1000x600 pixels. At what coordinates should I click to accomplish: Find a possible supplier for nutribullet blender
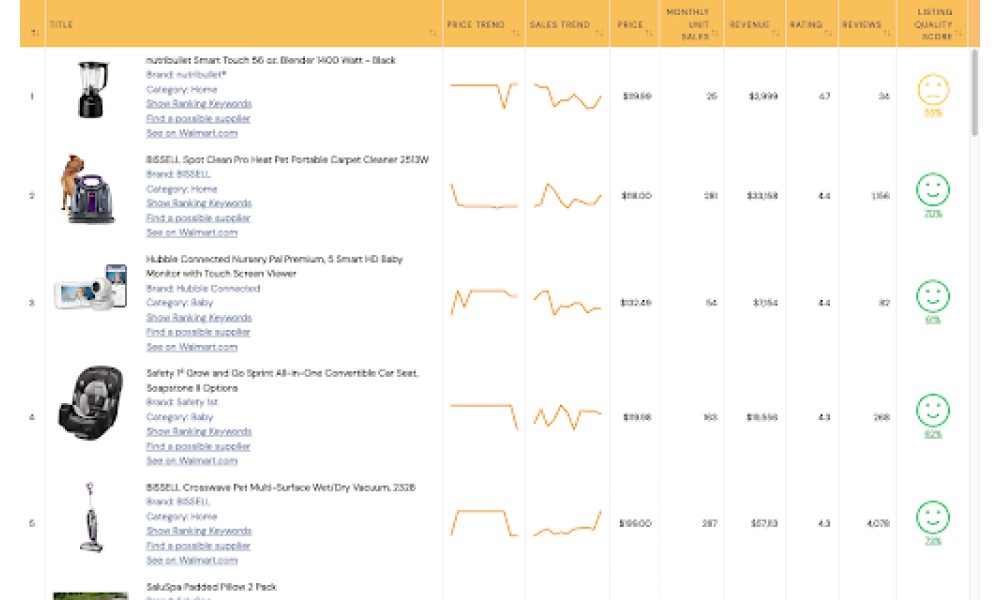point(198,119)
